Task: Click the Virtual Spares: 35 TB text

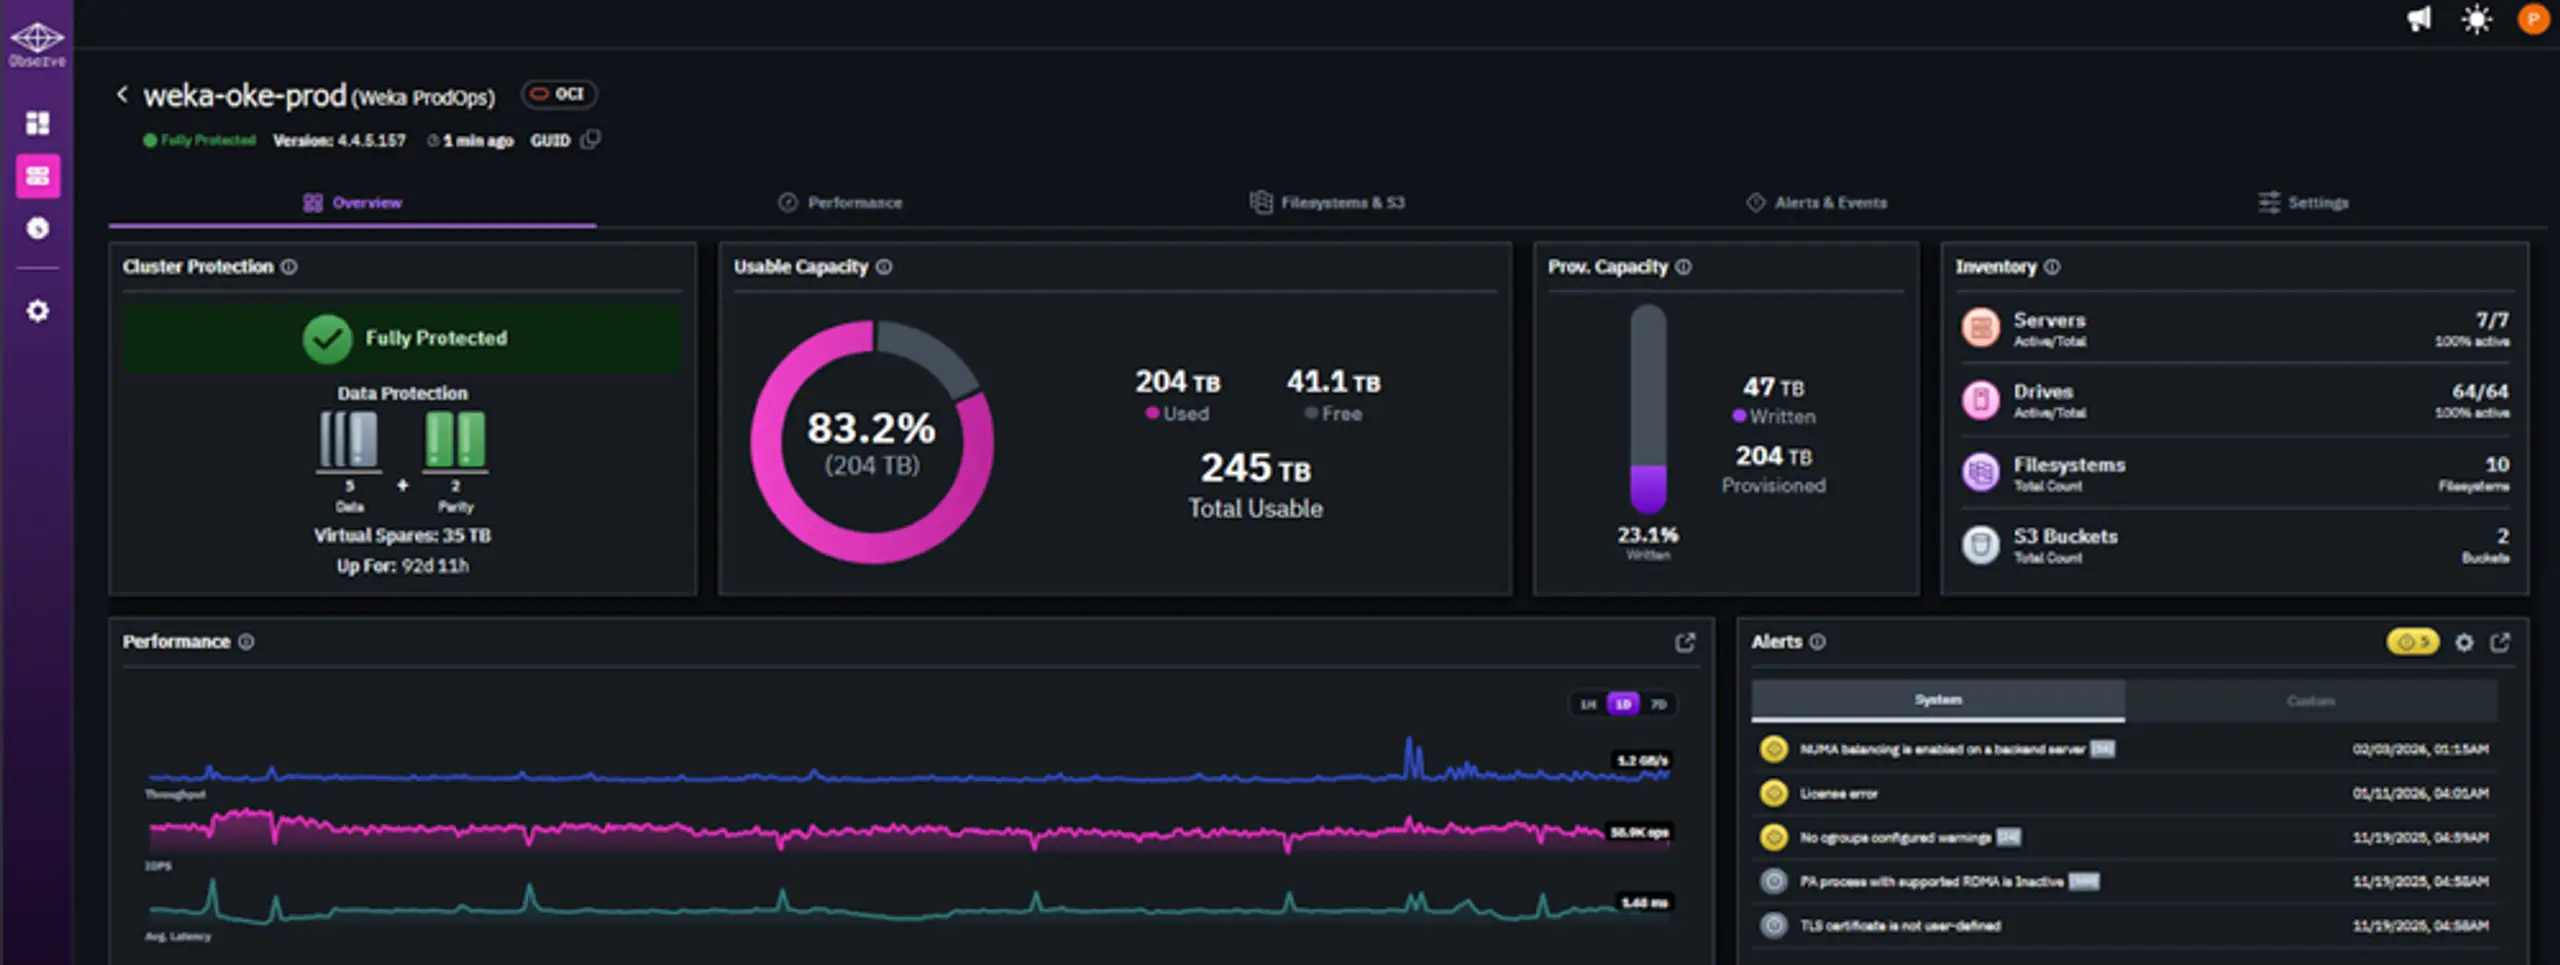Action: point(402,536)
